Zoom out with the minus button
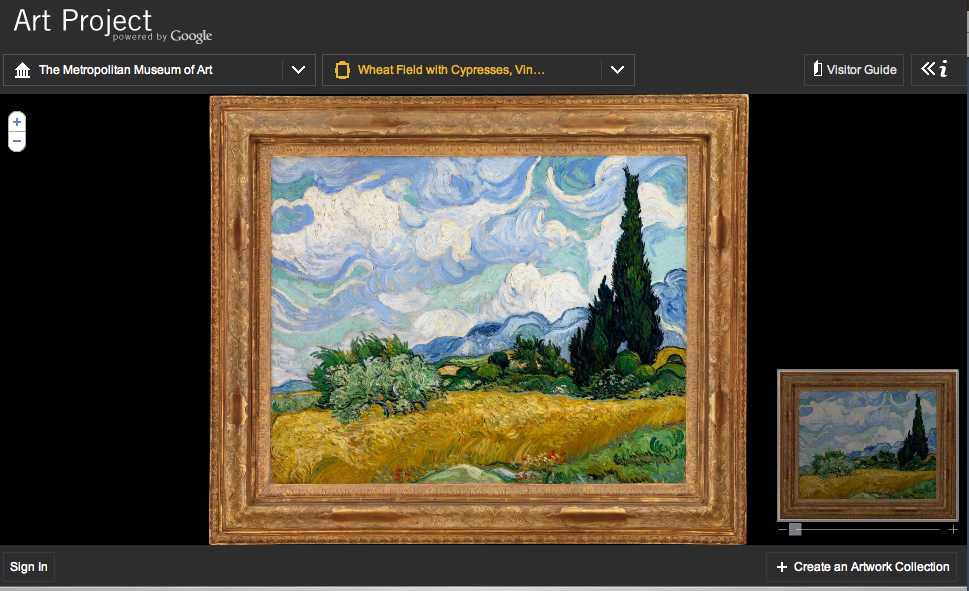Image resolution: width=969 pixels, height=591 pixels. click(17, 142)
